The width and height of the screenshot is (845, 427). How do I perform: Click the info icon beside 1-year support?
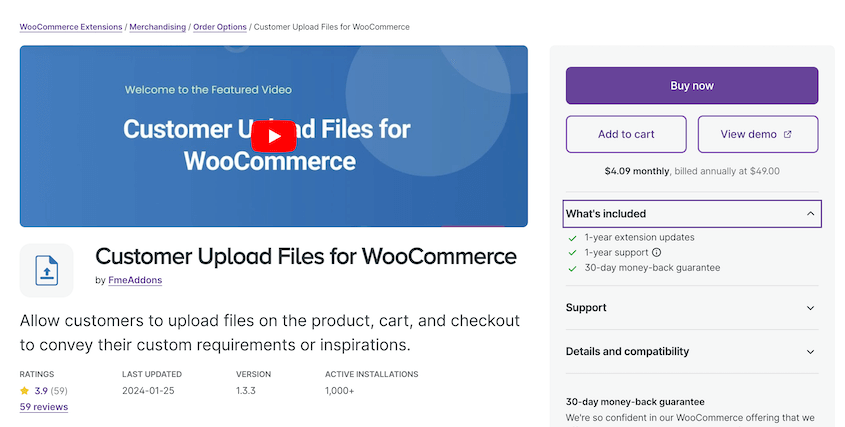point(656,252)
